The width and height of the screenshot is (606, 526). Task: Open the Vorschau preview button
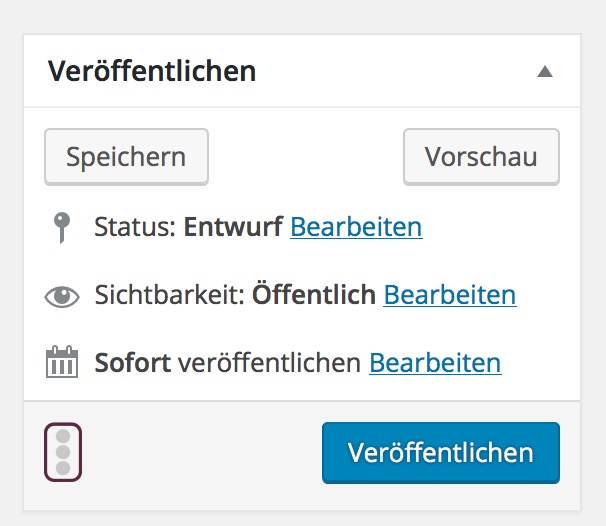tap(481, 157)
